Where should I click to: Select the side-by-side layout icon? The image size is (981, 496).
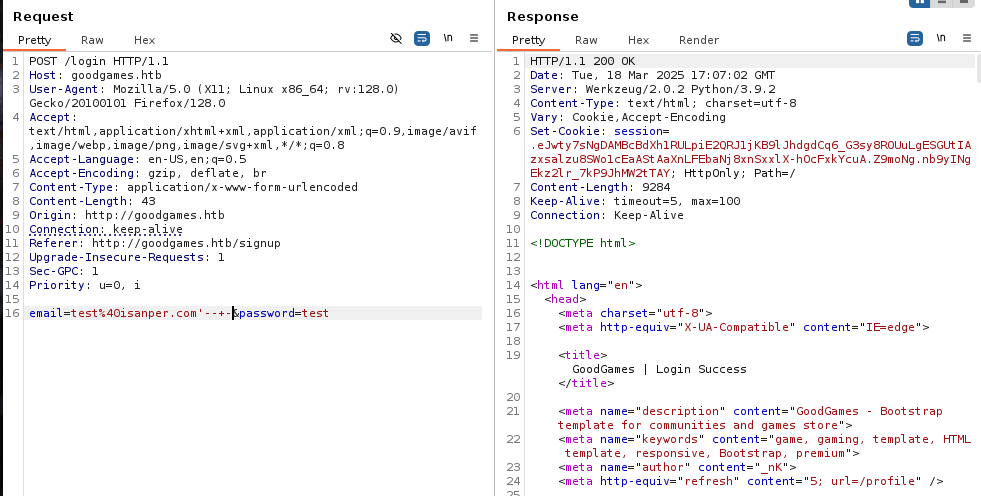click(920, 3)
